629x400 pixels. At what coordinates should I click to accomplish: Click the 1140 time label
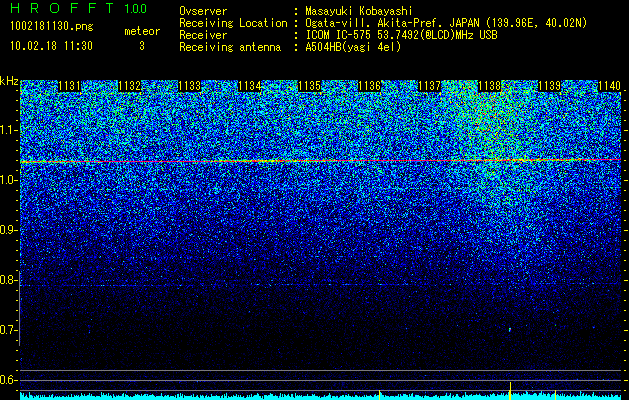coord(609,86)
